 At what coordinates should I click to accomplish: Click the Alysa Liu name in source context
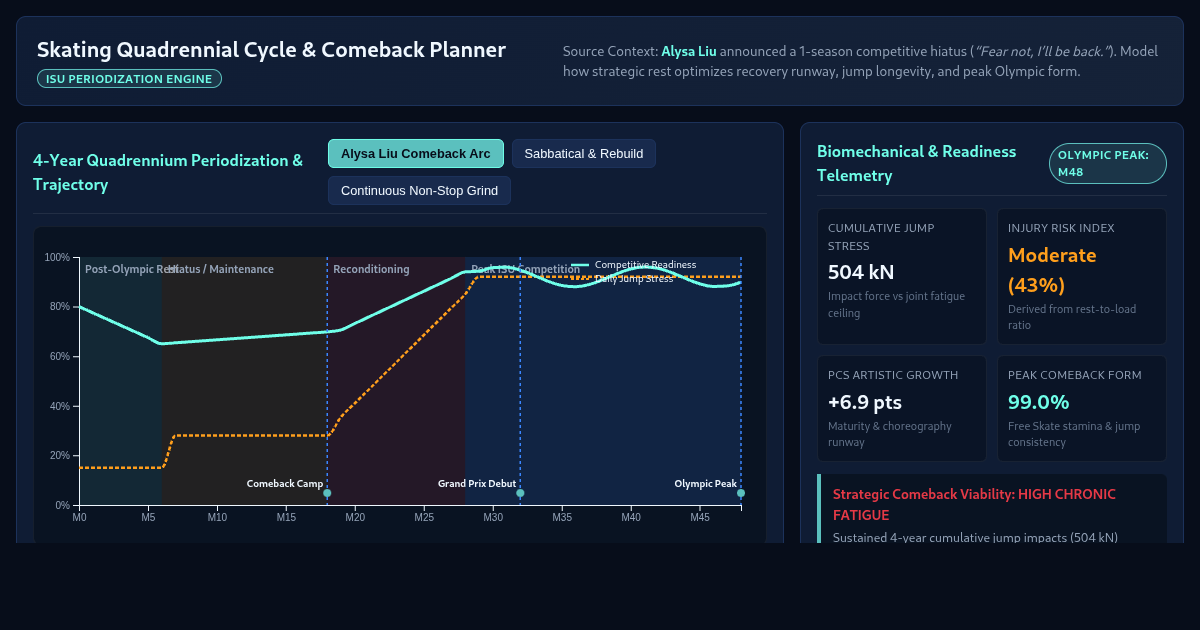click(x=689, y=51)
